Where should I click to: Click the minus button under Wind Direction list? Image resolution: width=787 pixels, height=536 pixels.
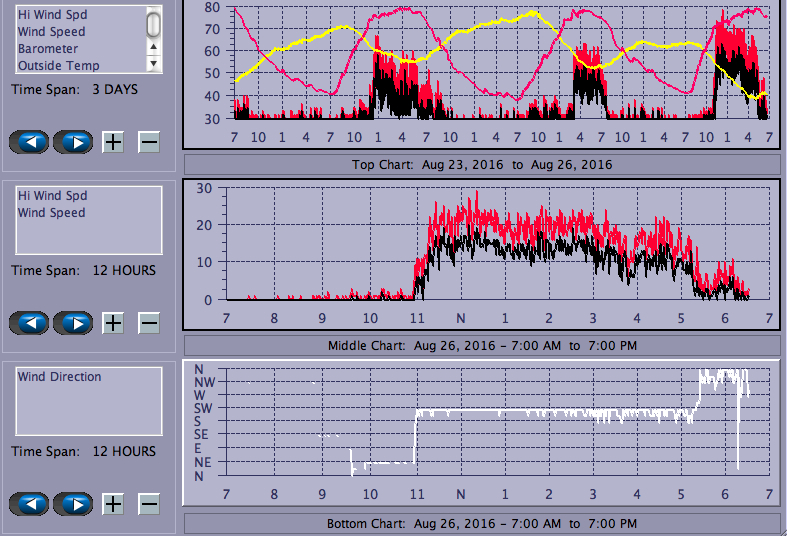tap(148, 503)
